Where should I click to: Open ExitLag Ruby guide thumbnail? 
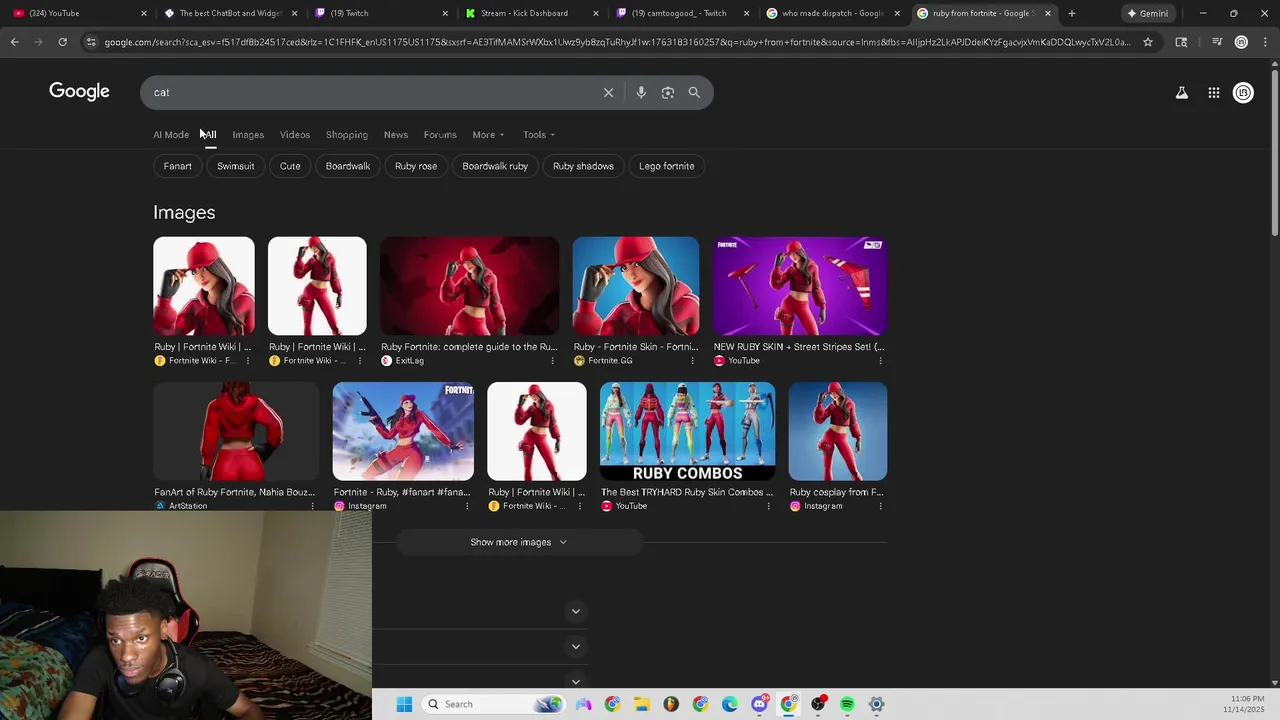click(x=469, y=286)
